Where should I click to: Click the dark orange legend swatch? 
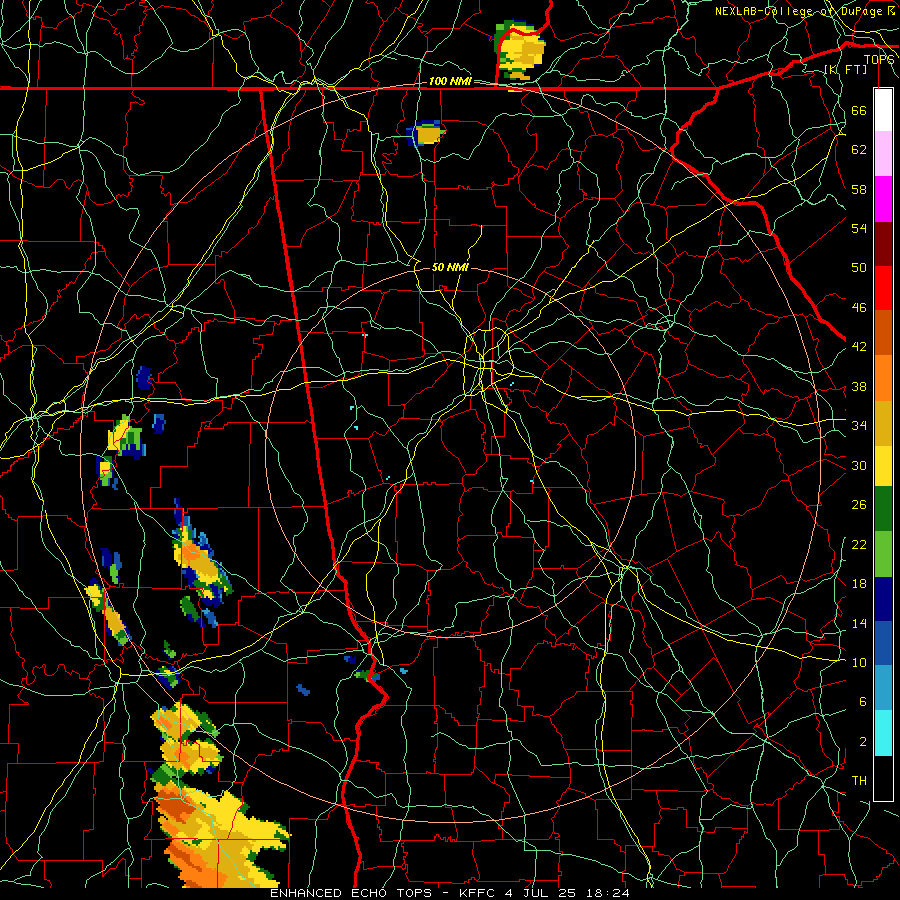click(883, 332)
